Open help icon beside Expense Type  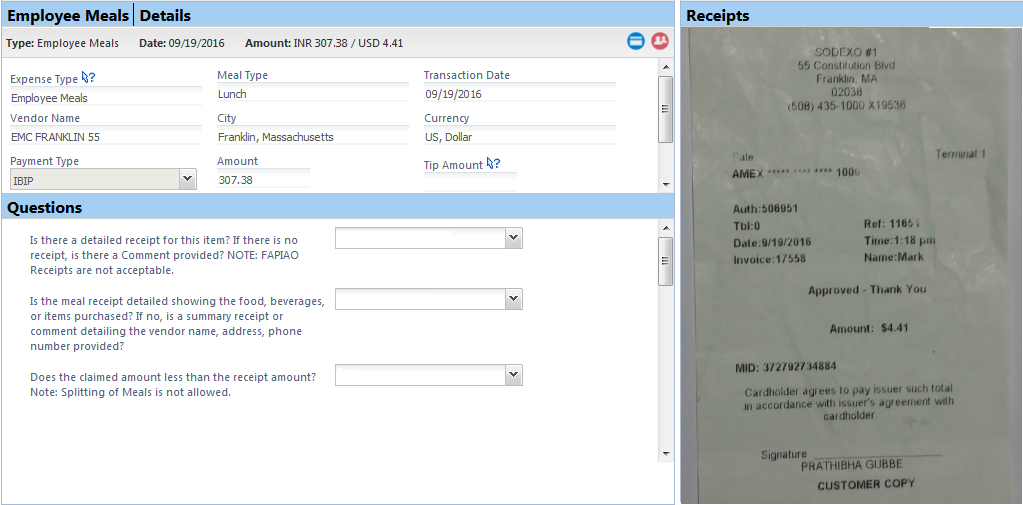pos(88,78)
